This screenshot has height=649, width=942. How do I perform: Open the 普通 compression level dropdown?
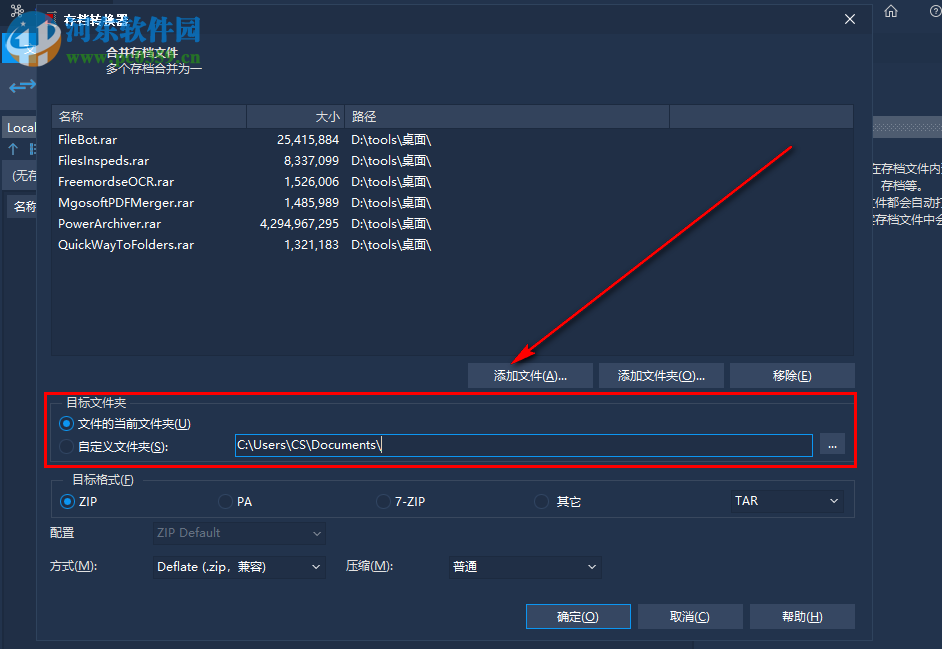click(524, 566)
